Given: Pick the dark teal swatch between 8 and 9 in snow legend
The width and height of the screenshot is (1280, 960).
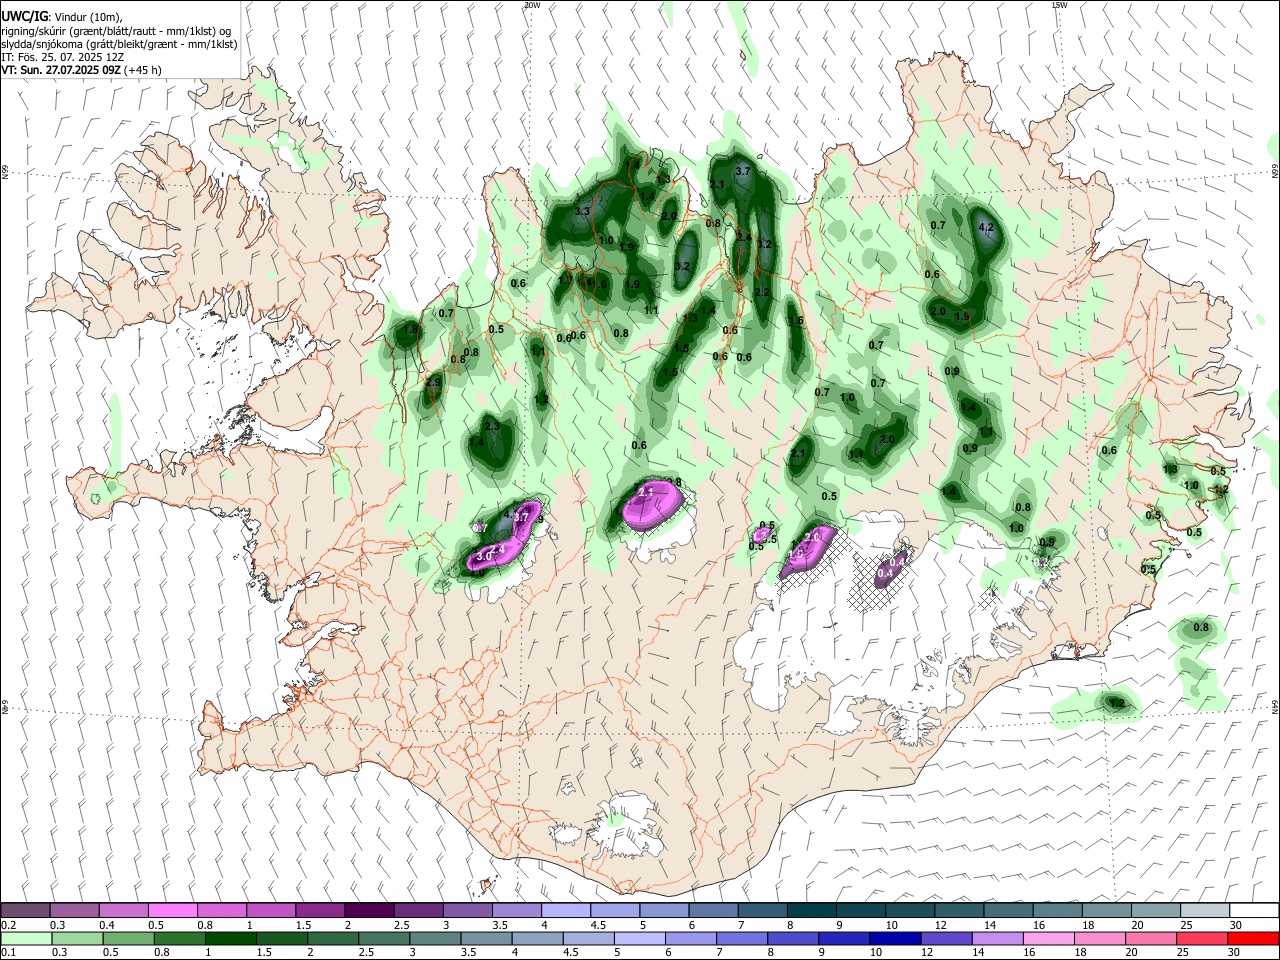Looking at the screenshot, I should [810, 911].
